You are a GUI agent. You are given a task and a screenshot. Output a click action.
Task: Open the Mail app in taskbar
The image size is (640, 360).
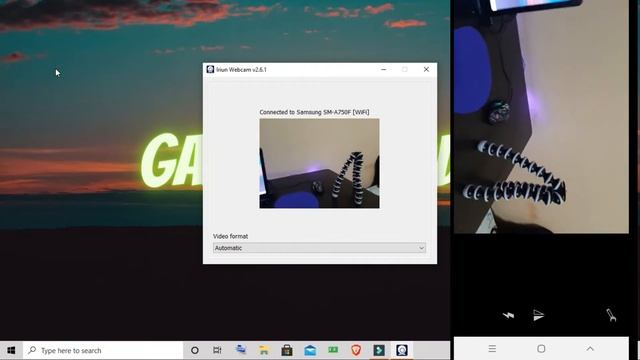point(310,350)
